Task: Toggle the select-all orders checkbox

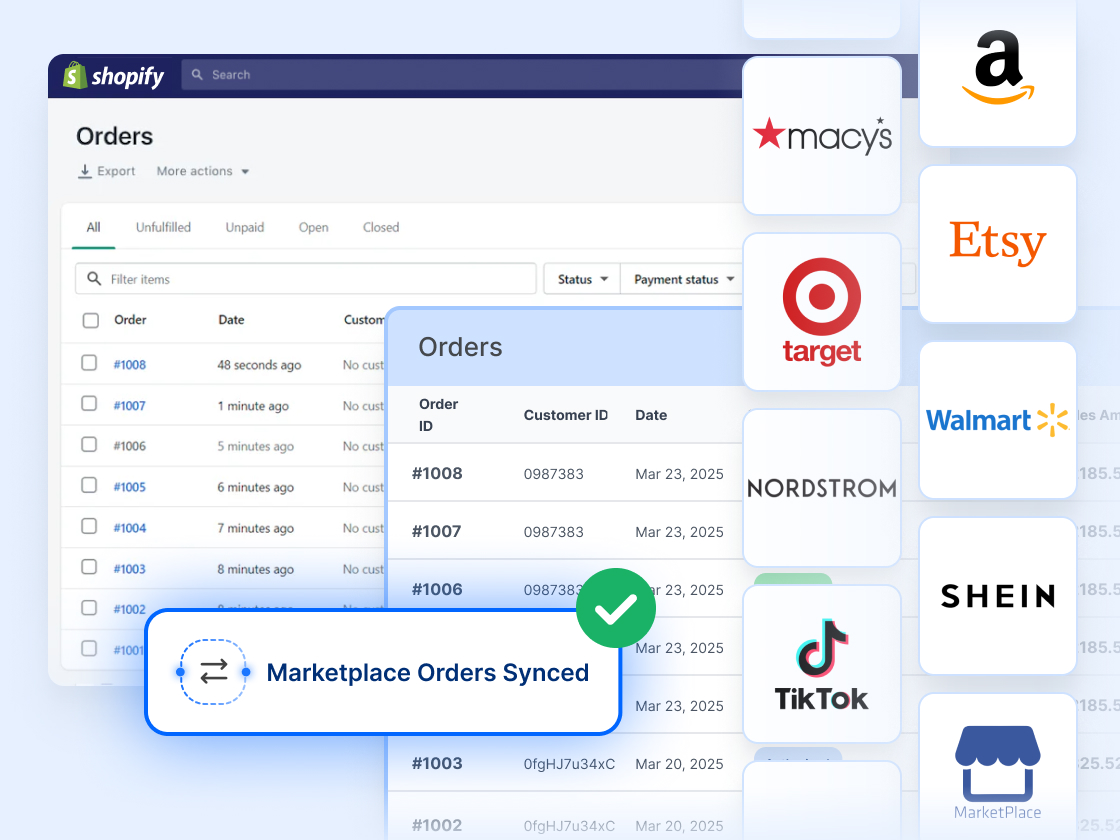Action: click(91, 320)
